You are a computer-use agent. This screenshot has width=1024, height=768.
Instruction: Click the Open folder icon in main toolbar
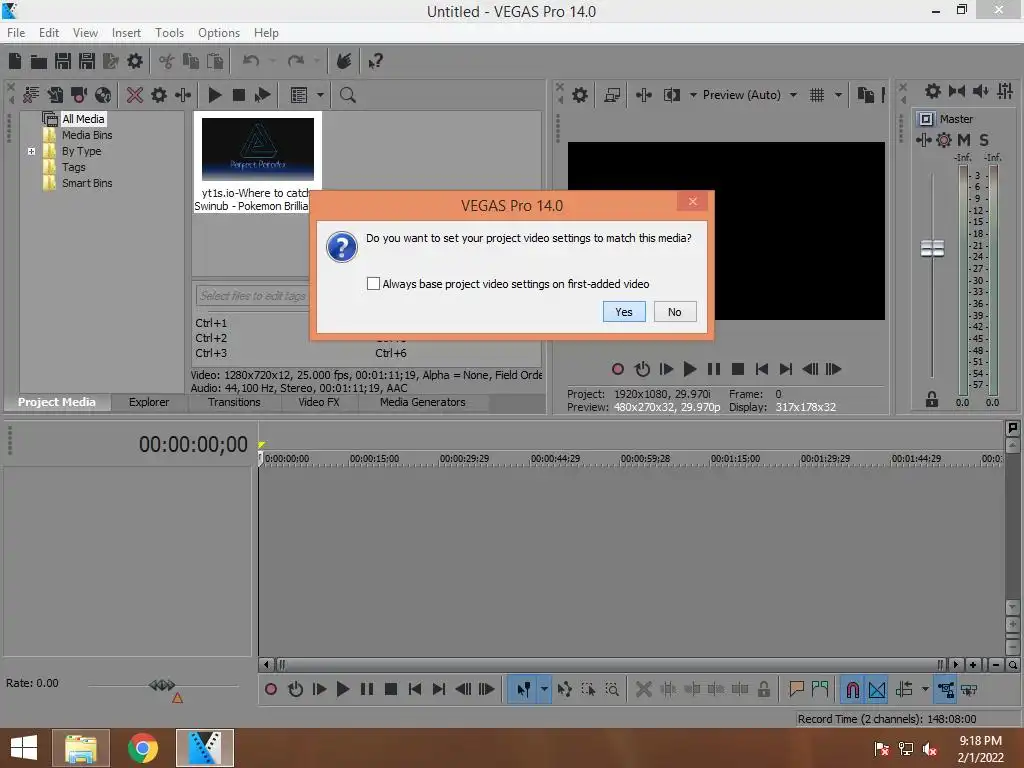(x=39, y=61)
